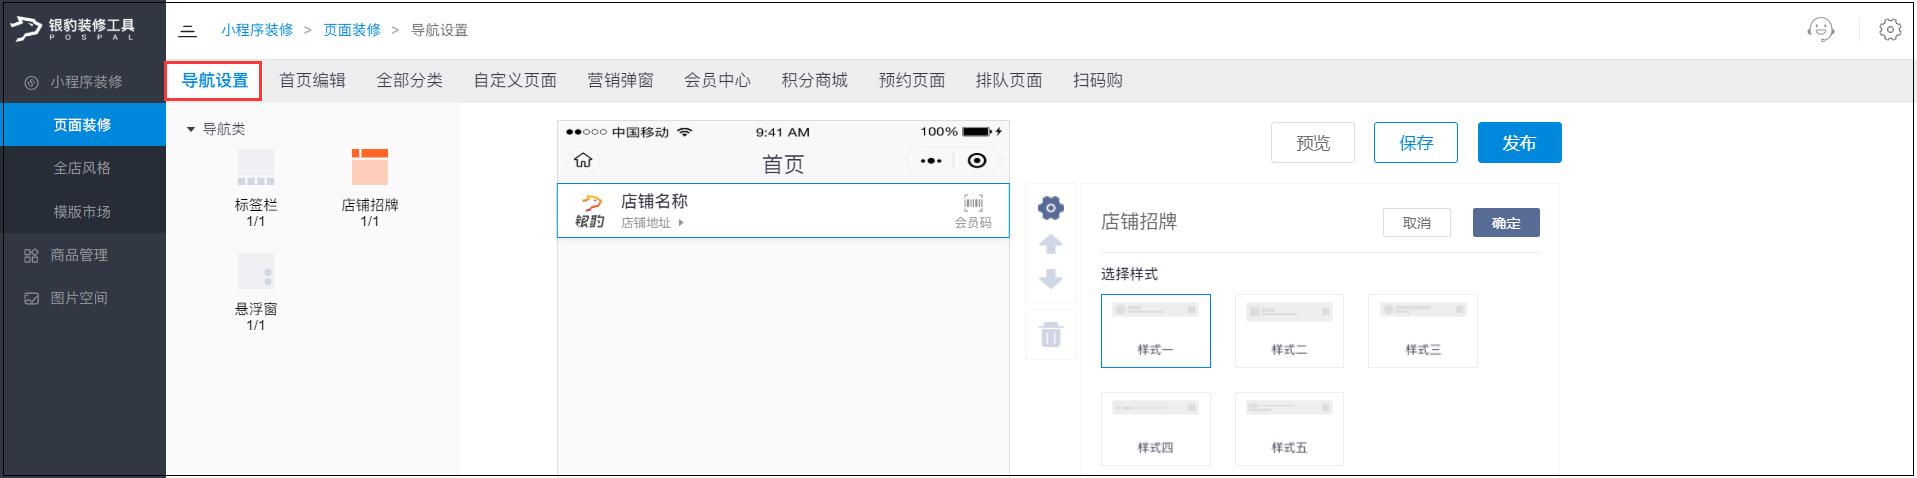Viewport: 1917px width, 478px height.
Task: Click the 发布 publish button
Action: coord(1519,143)
